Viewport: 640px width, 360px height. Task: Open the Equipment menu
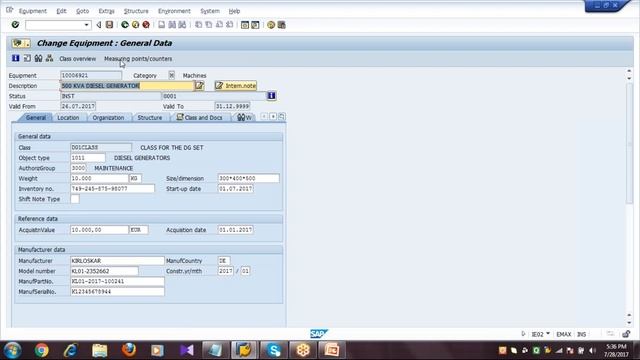(33, 11)
